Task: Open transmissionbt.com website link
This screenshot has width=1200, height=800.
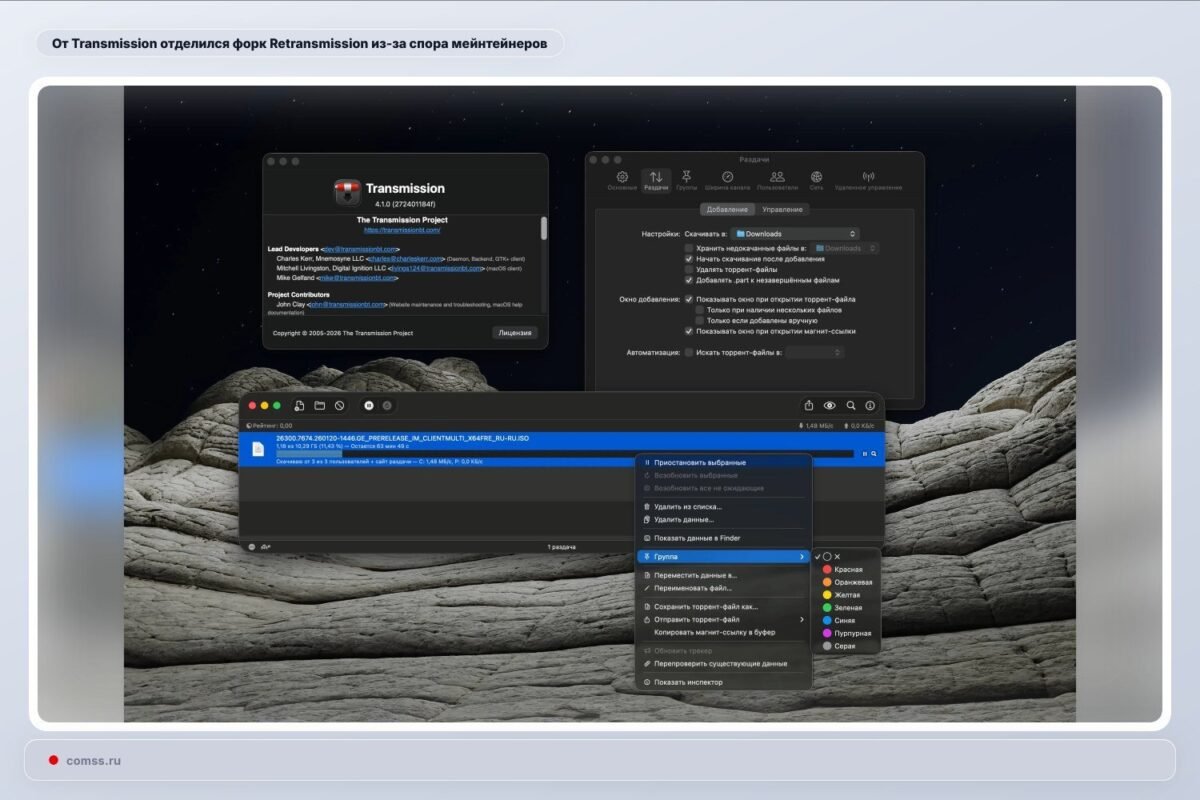Action: [x=402, y=230]
